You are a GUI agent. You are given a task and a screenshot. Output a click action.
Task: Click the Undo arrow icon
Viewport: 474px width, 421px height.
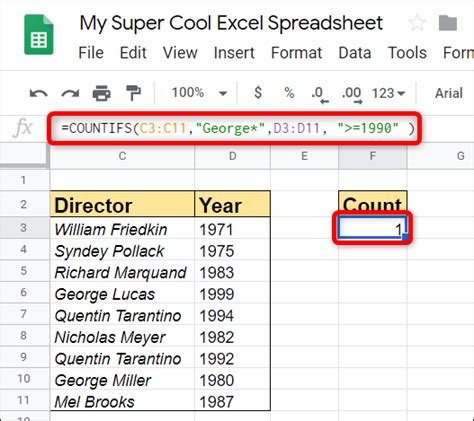[38, 94]
